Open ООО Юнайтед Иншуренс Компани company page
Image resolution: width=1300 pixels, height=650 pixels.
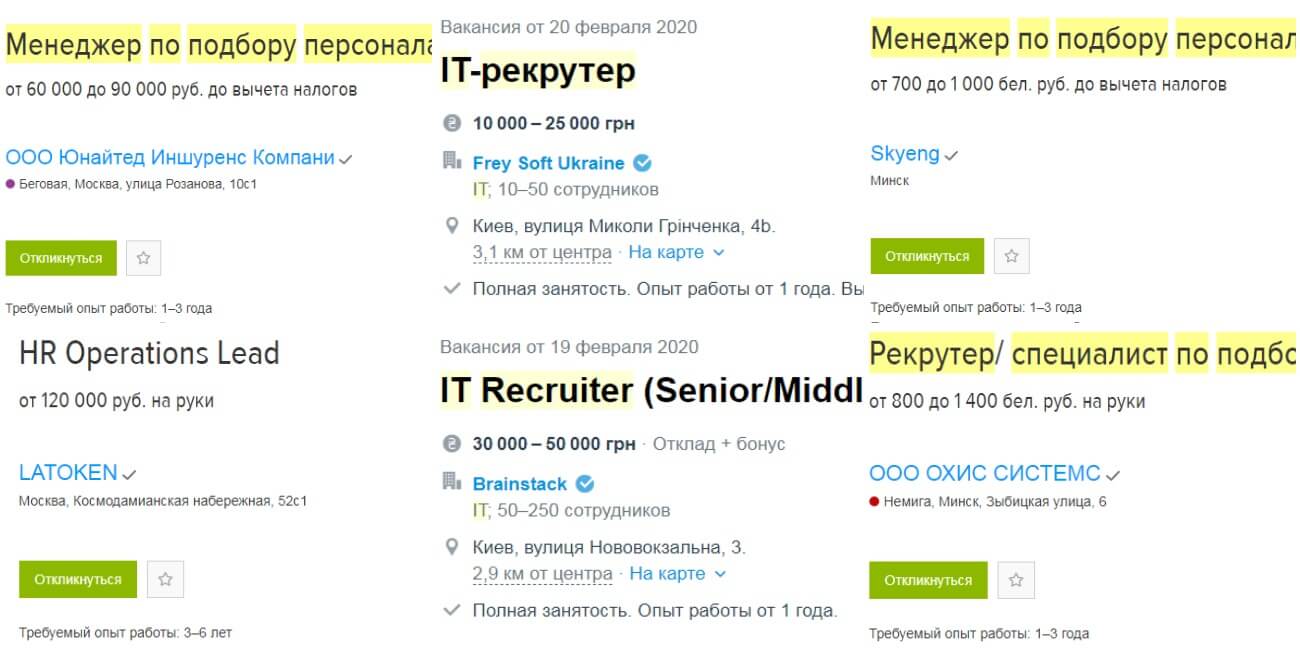pyautogui.click(x=170, y=157)
